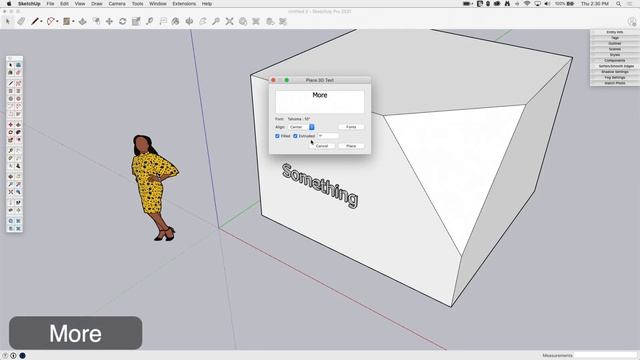Toggle the Filled checkbox
The image size is (640, 360).
click(x=278, y=136)
